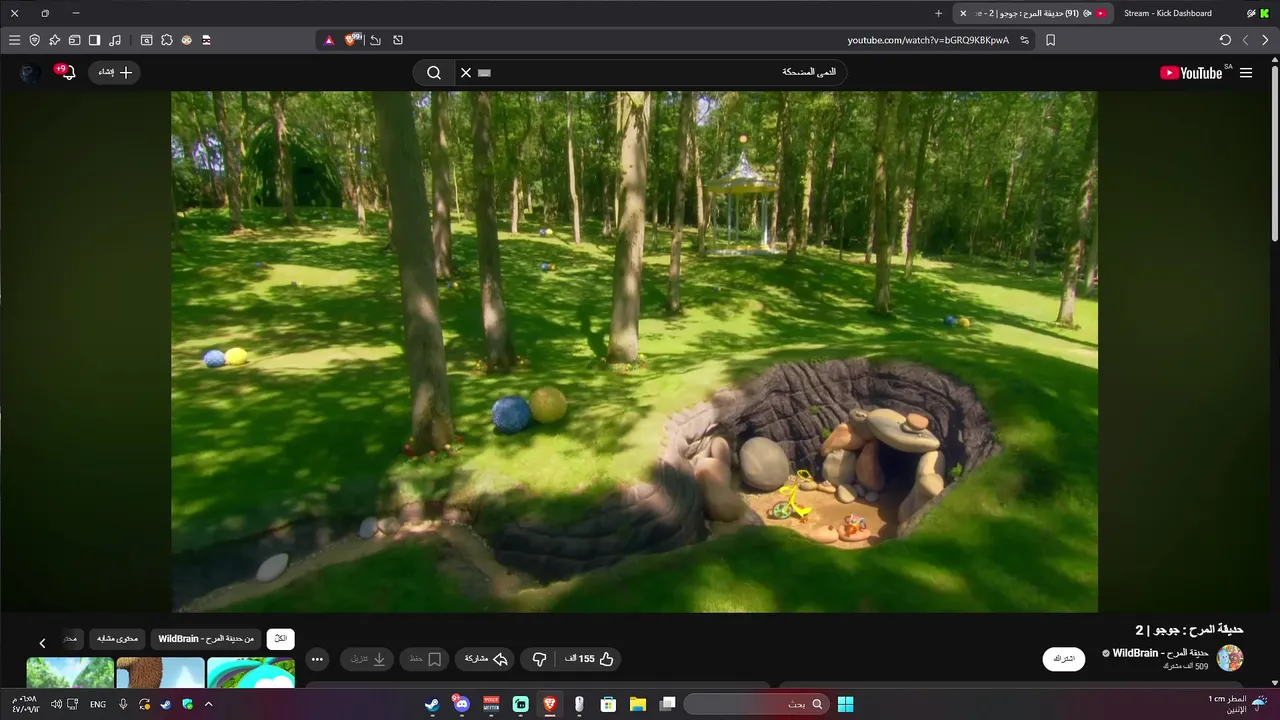Open a new browser tab
This screenshot has width=1280, height=720.
point(938,13)
